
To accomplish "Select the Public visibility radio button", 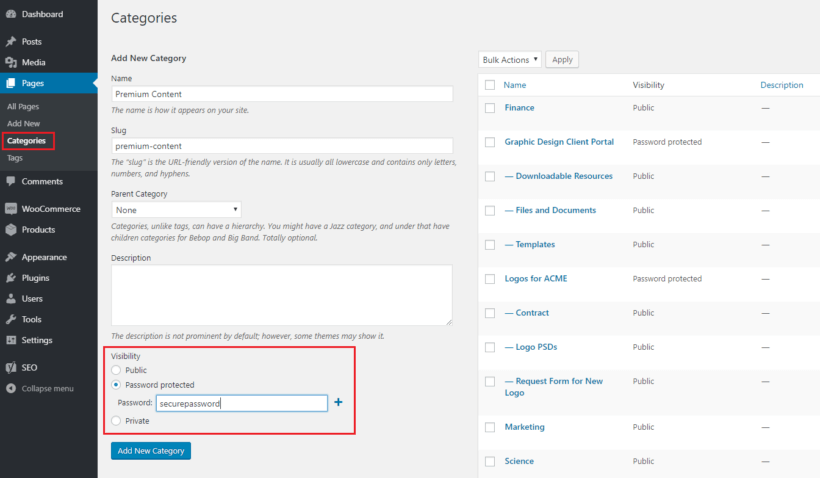I will pyautogui.click(x=116, y=370).
